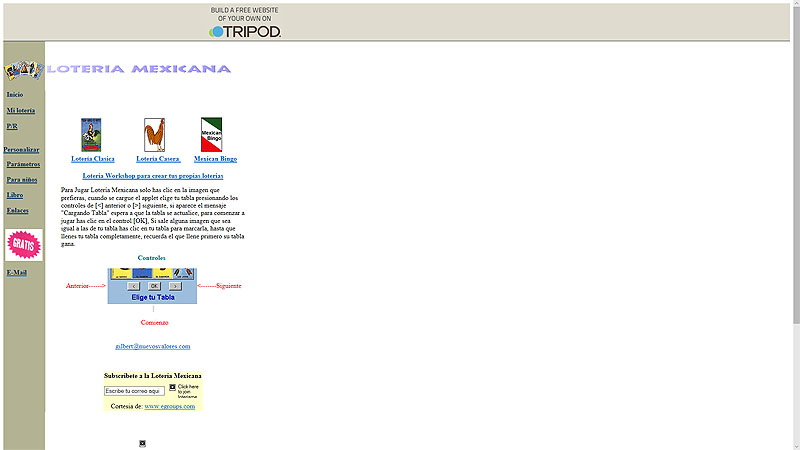Open the Para niños section
Screen dimensions: 800x450
(x=23, y=180)
